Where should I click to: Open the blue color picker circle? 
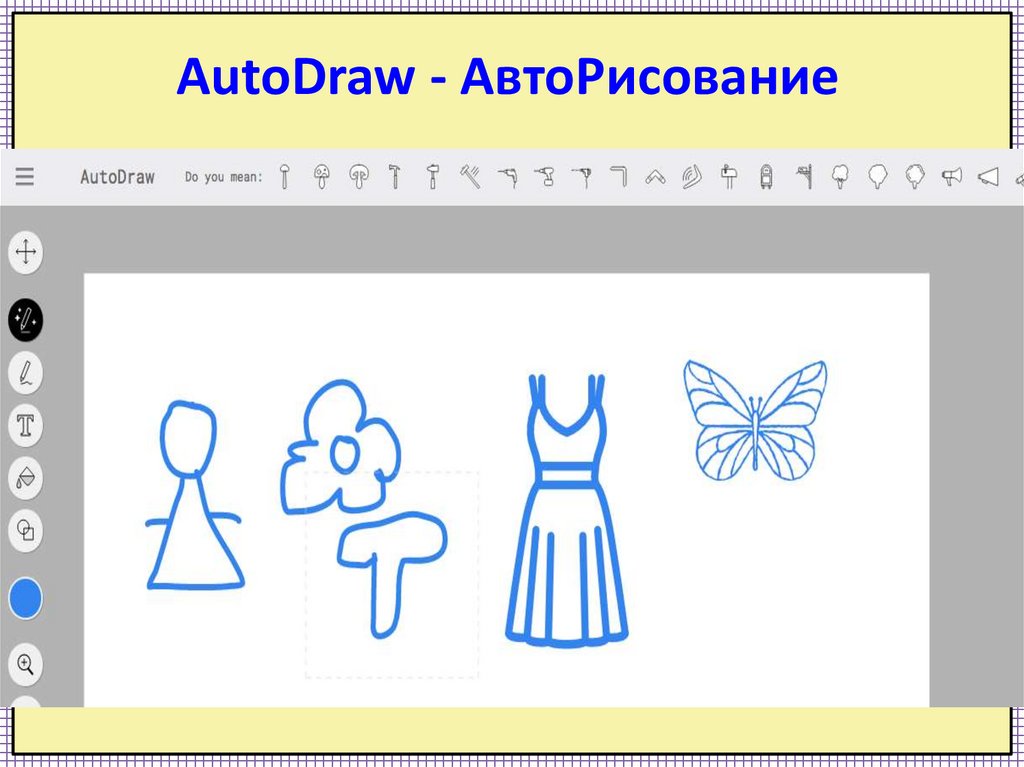tap(25, 598)
